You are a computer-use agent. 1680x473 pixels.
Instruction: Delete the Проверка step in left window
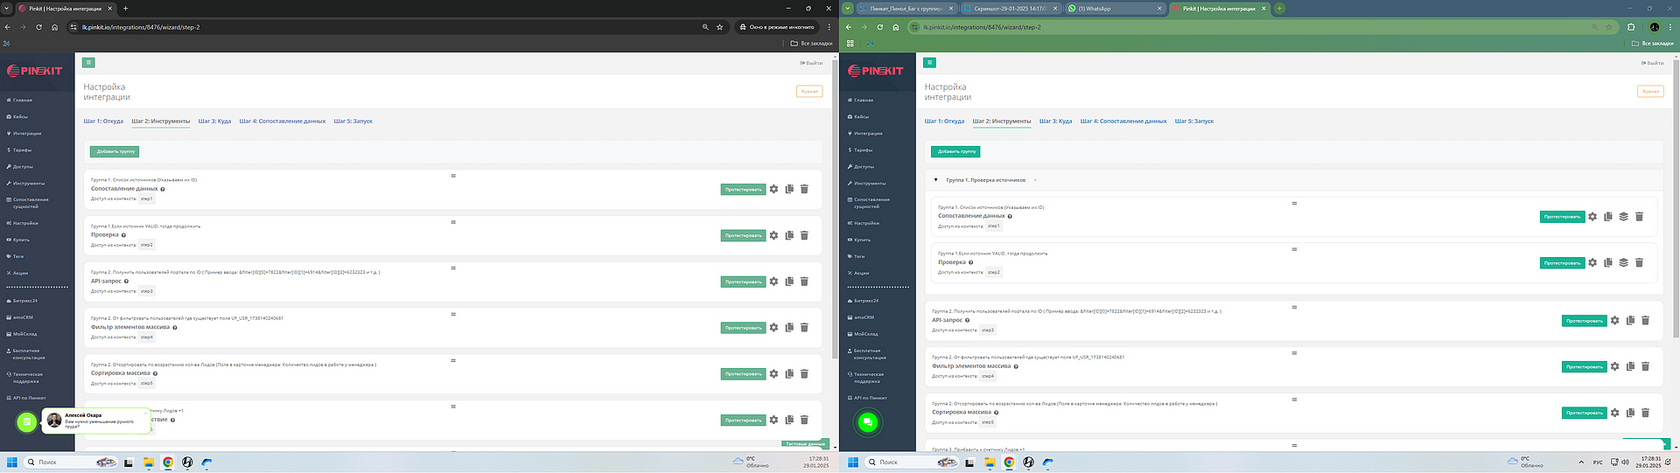pyautogui.click(x=804, y=235)
